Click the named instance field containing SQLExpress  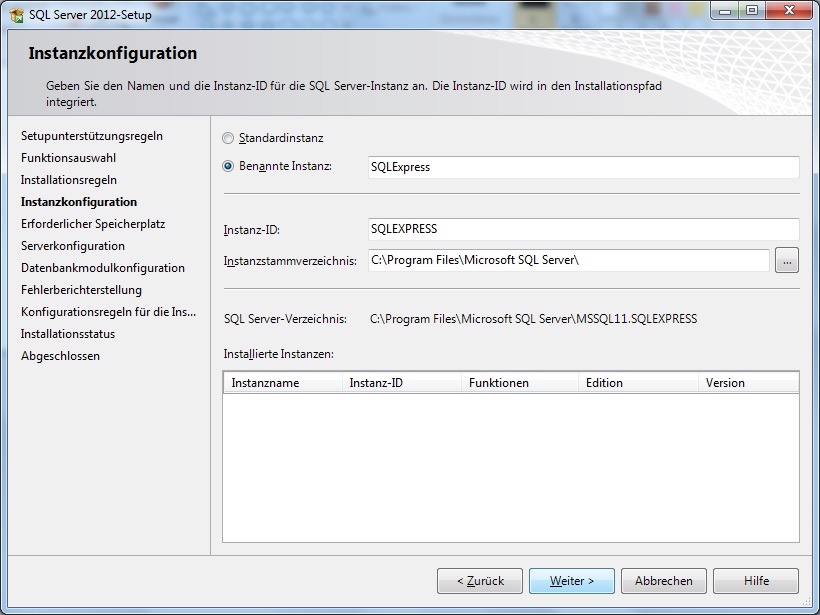[584, 167]
